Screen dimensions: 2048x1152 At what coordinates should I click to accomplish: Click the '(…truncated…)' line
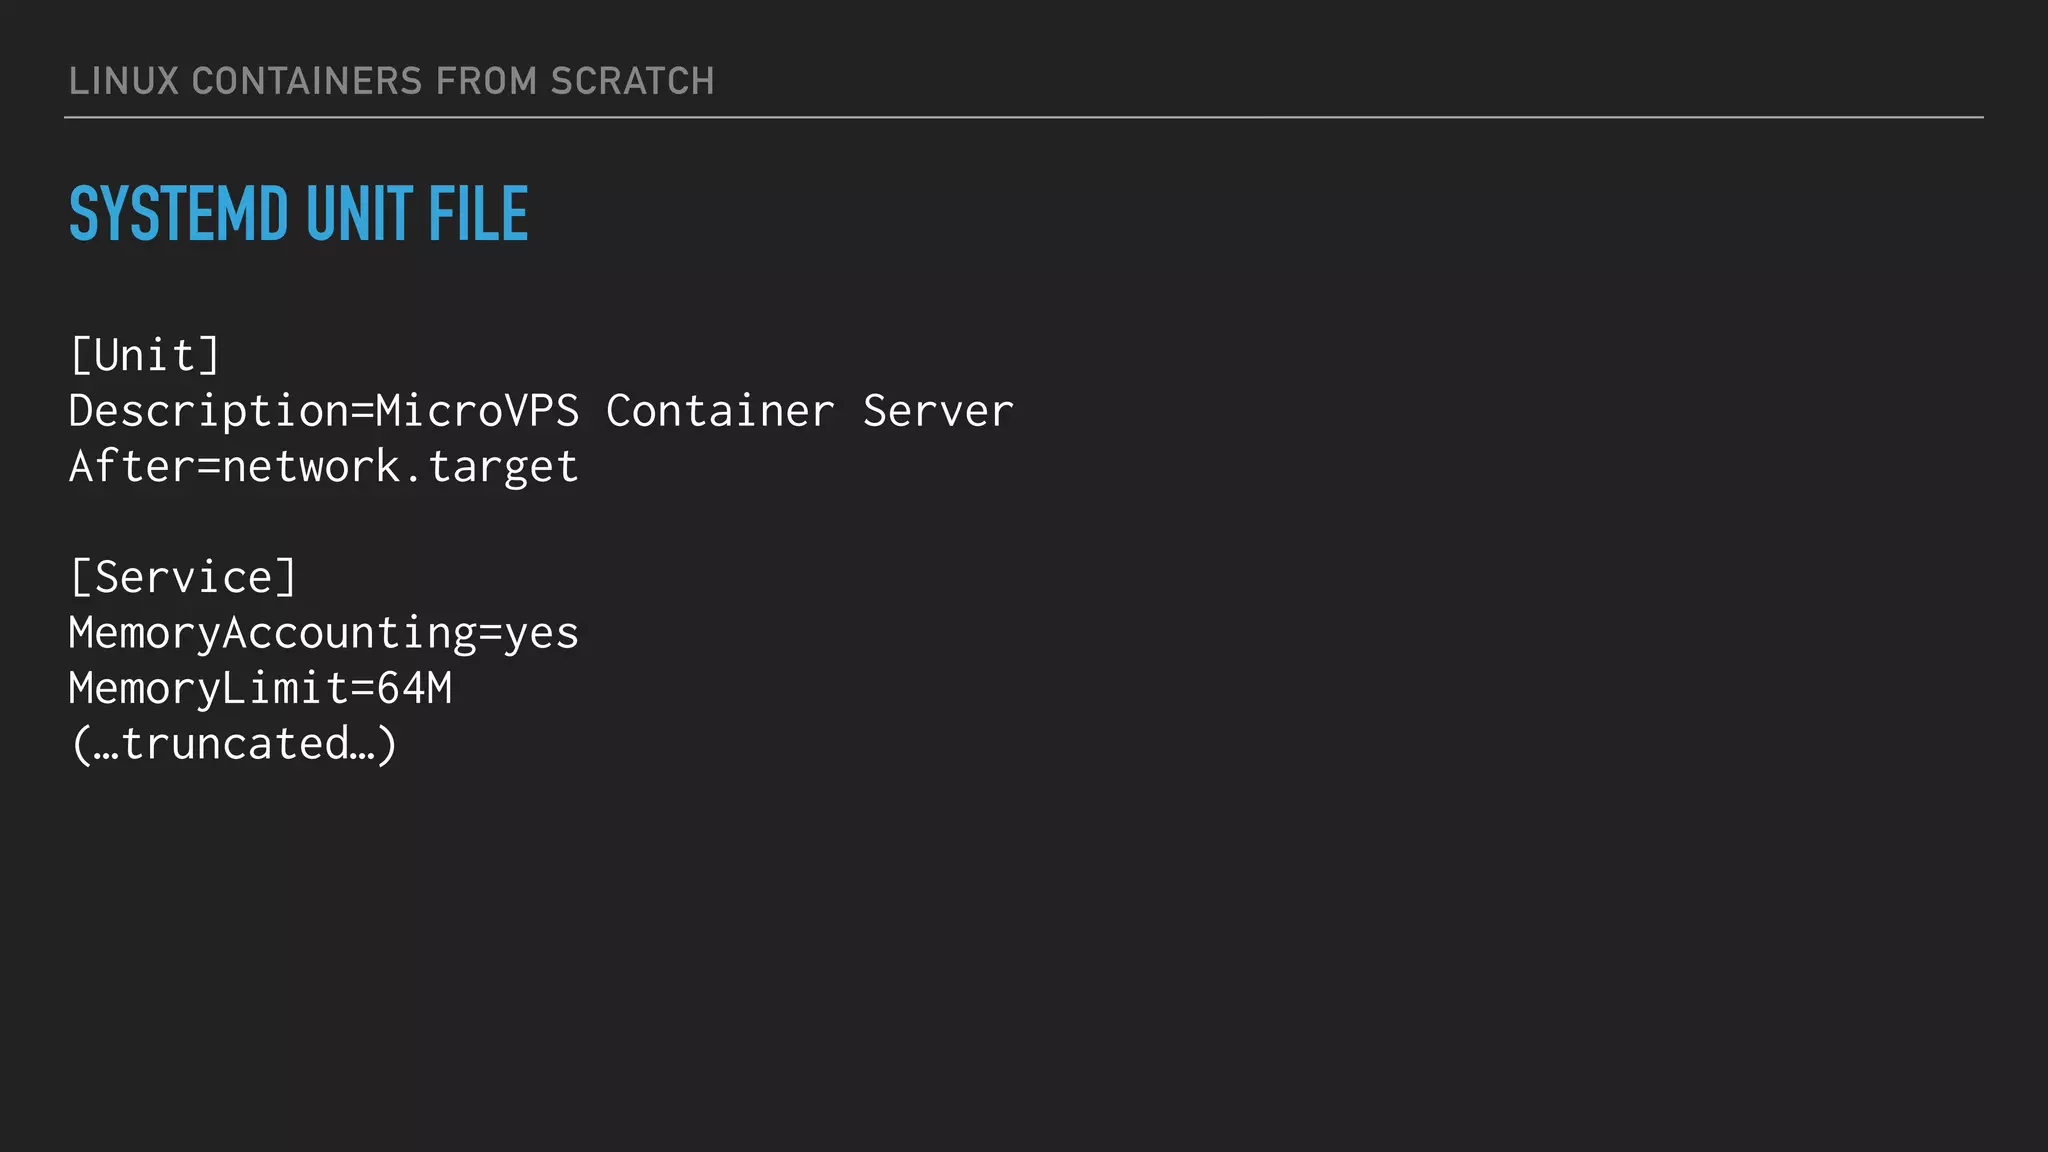tap(234, 744)
